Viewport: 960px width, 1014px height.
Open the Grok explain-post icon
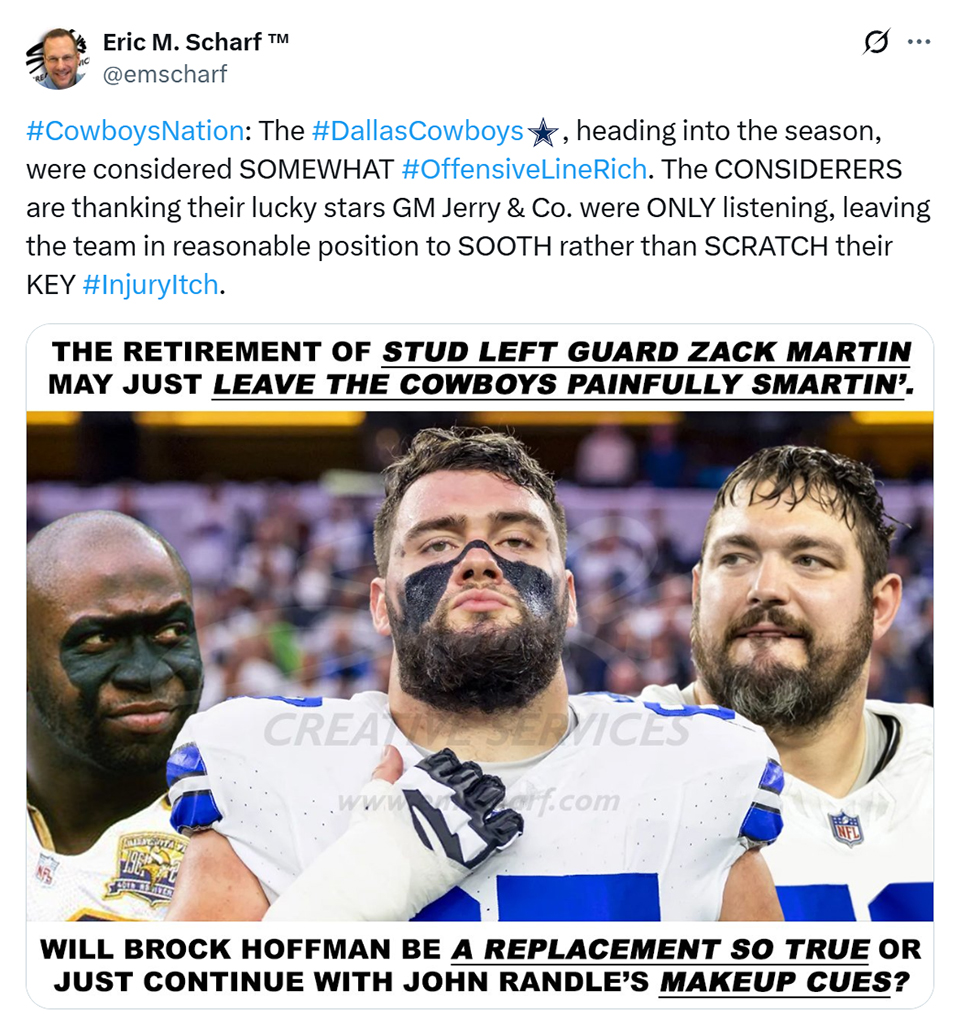877,41
